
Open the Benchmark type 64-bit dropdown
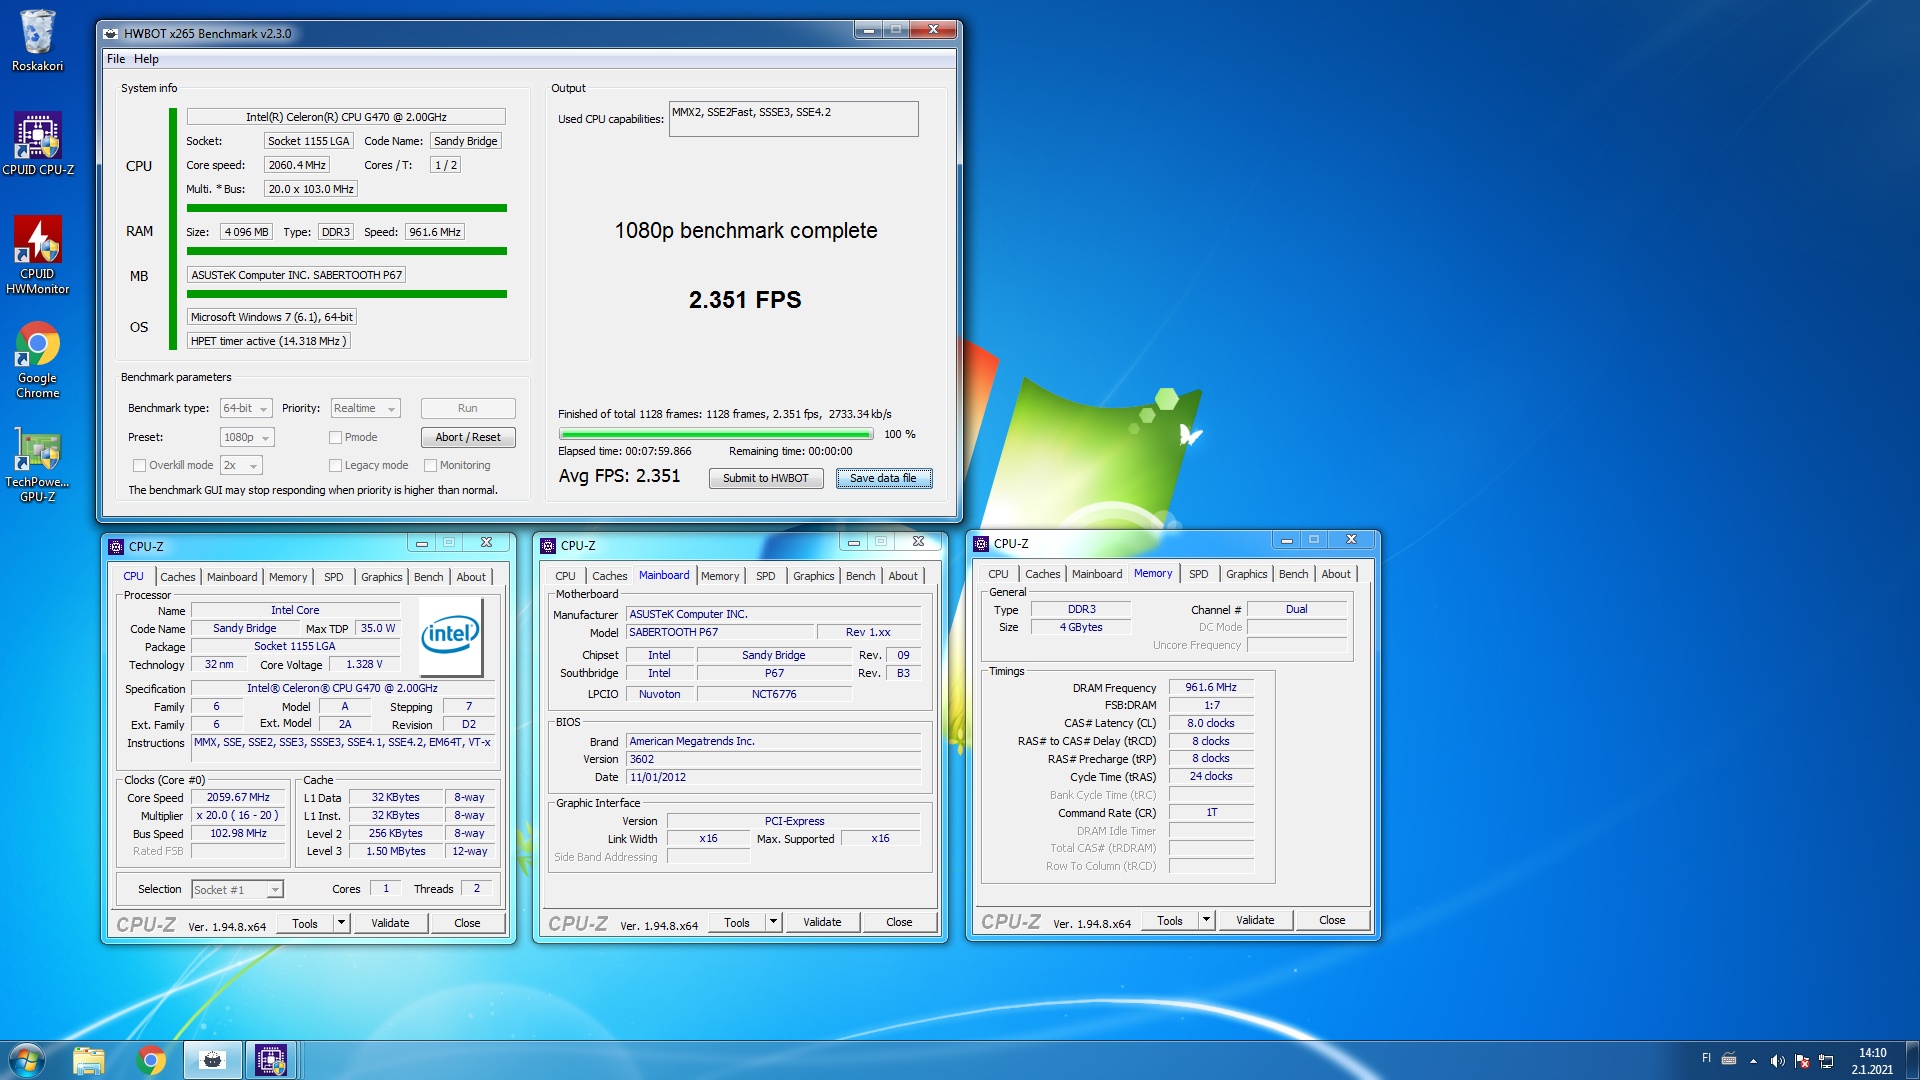click(246, 408)
